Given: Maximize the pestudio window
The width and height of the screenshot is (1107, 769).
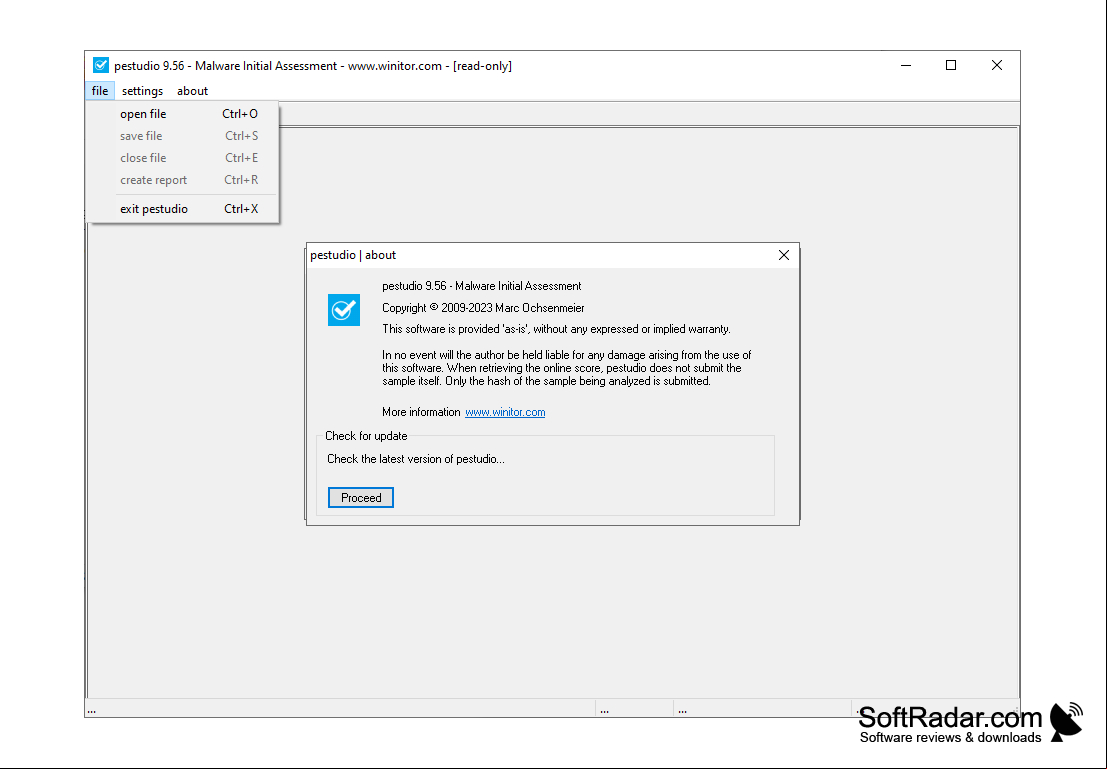Looking at the screenshot, I should click(951, 65).
